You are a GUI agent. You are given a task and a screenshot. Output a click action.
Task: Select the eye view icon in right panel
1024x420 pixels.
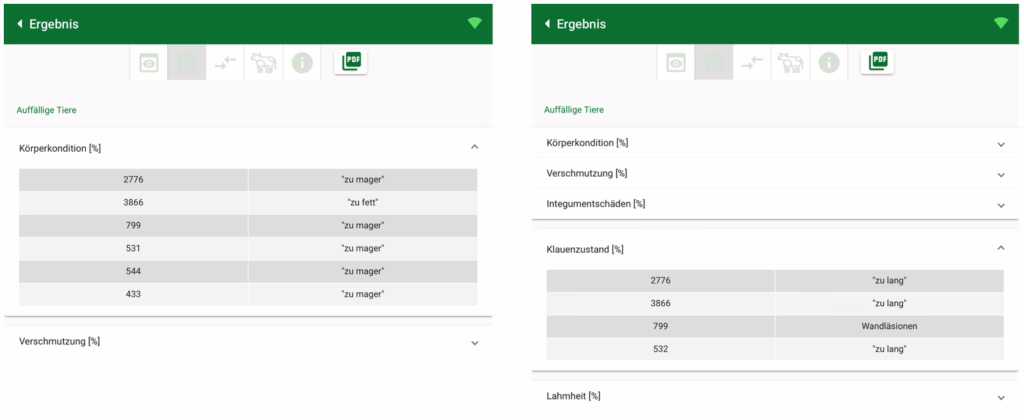pyautogui.click(x=676, y=63)
